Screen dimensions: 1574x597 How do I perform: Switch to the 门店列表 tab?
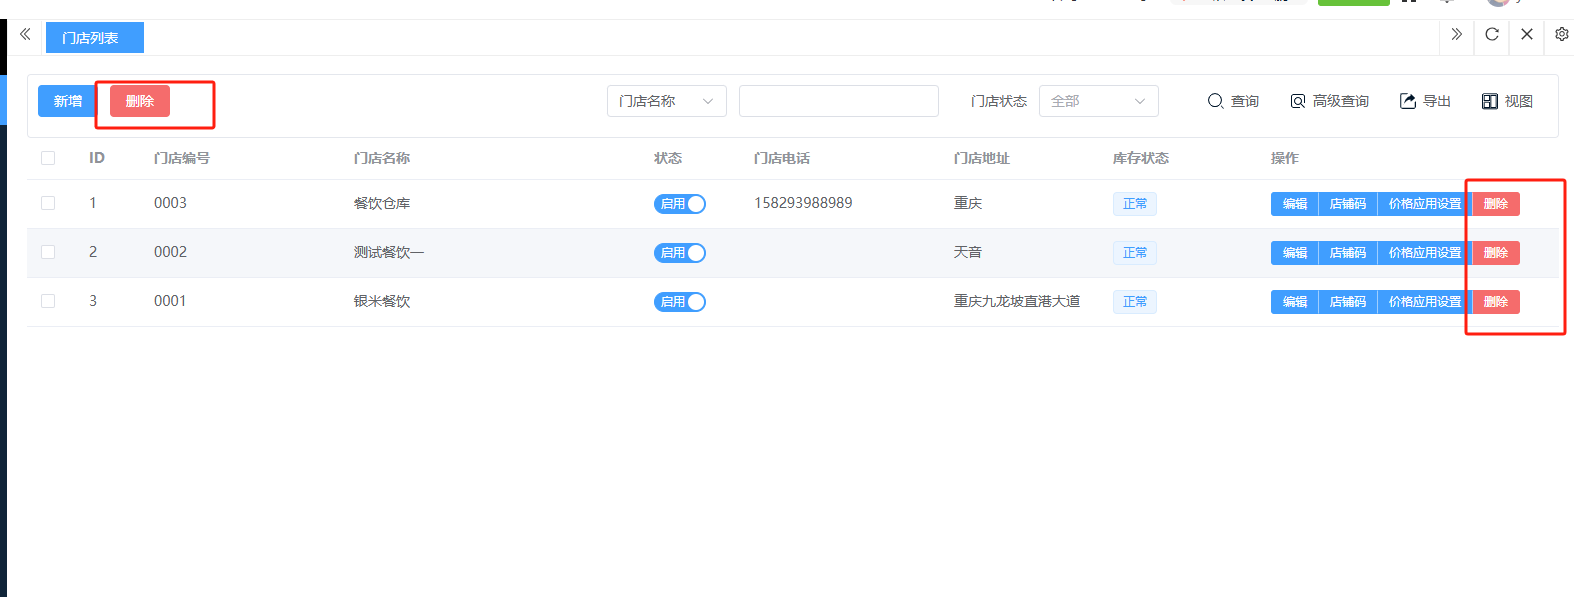[94, 38]
